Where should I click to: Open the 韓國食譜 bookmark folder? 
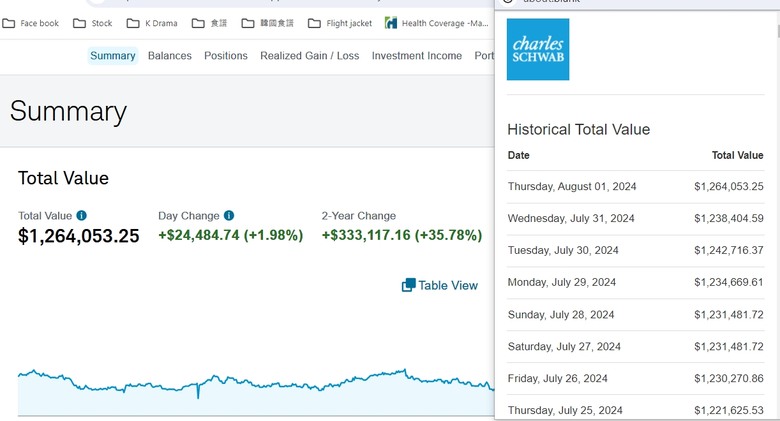268,23
